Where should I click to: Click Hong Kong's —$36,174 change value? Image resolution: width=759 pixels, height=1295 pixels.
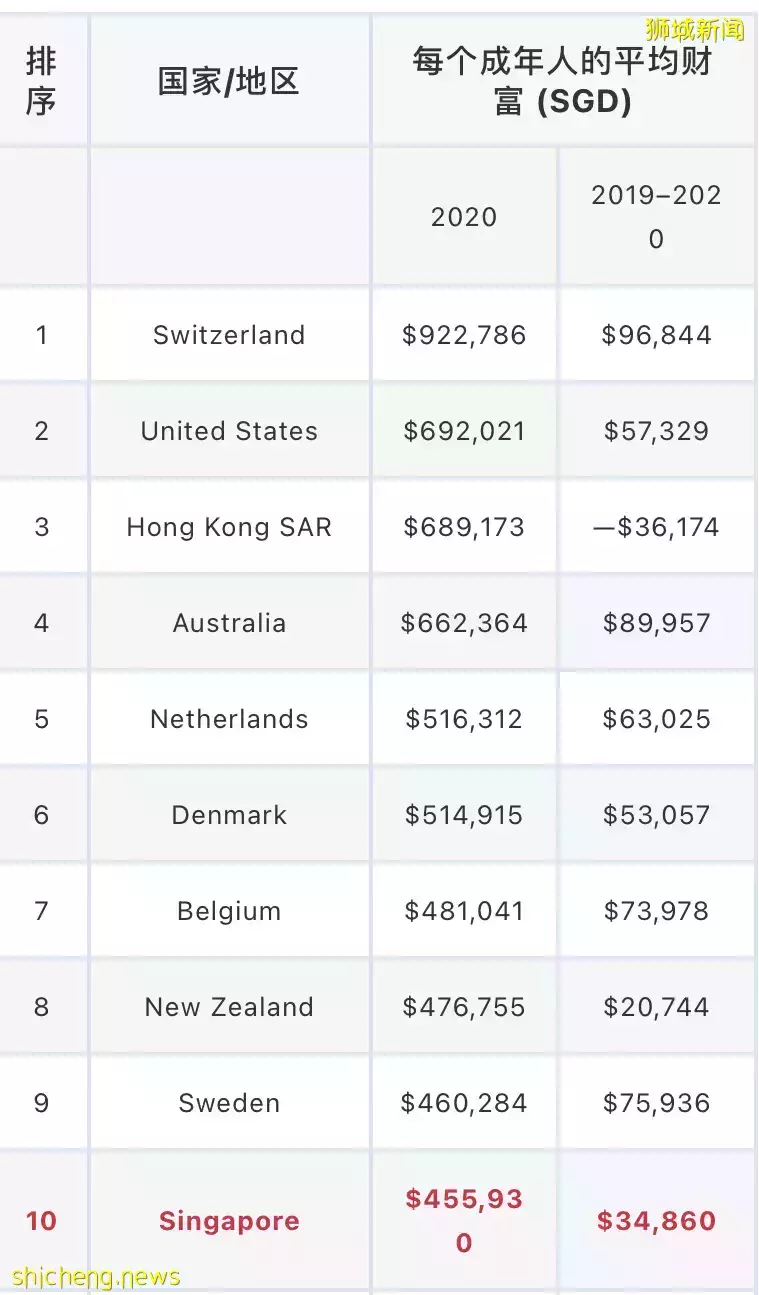click(x=656, y=527)
